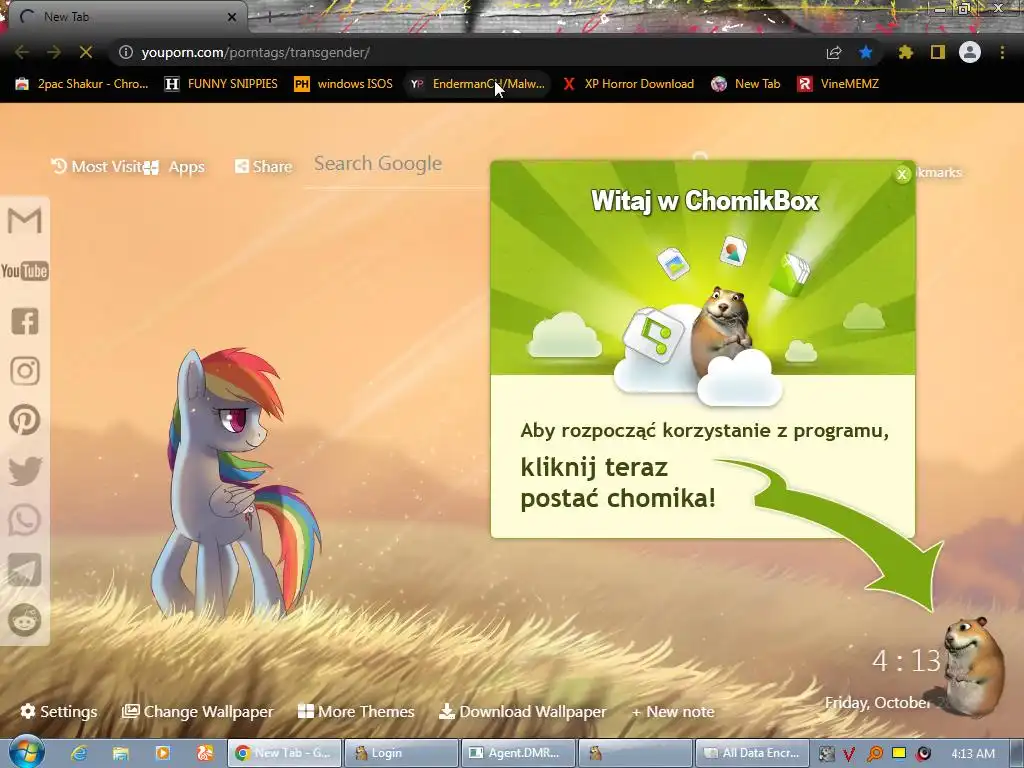Image resolution: width=1024 pixels, height=768 pixels.
Task: Open the Windows Start menu
Action: coord(26,752)
